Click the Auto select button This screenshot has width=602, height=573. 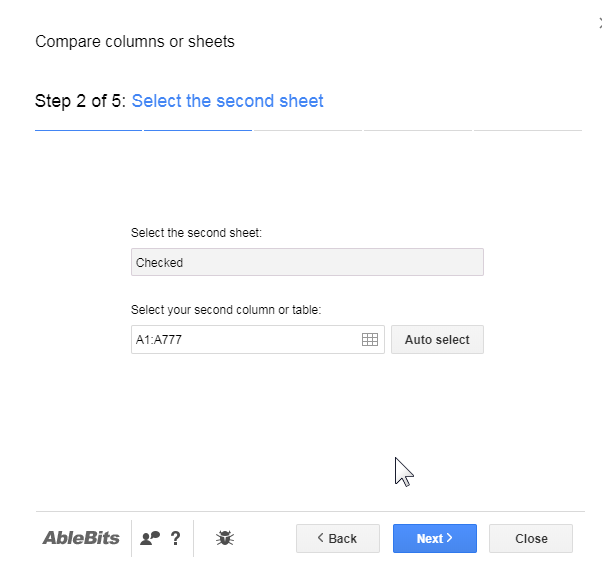[437, 340]
